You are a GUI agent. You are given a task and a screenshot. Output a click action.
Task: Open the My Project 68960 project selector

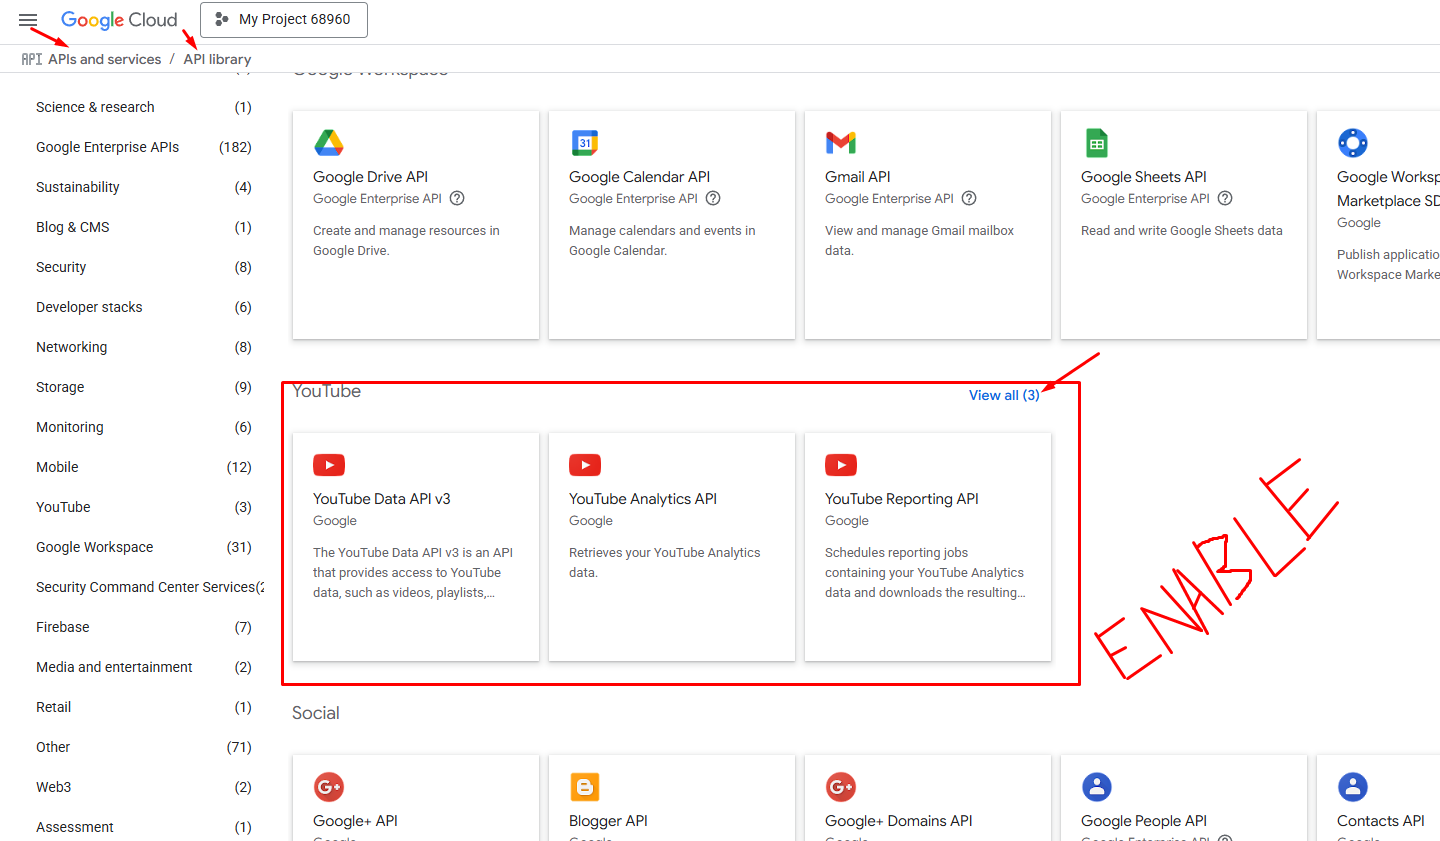click(284, 20)
